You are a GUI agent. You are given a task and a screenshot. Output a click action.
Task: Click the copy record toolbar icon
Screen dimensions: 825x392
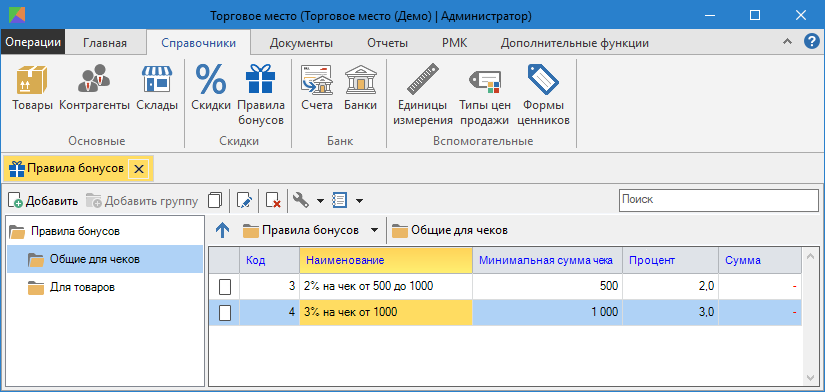click(215, 200)
